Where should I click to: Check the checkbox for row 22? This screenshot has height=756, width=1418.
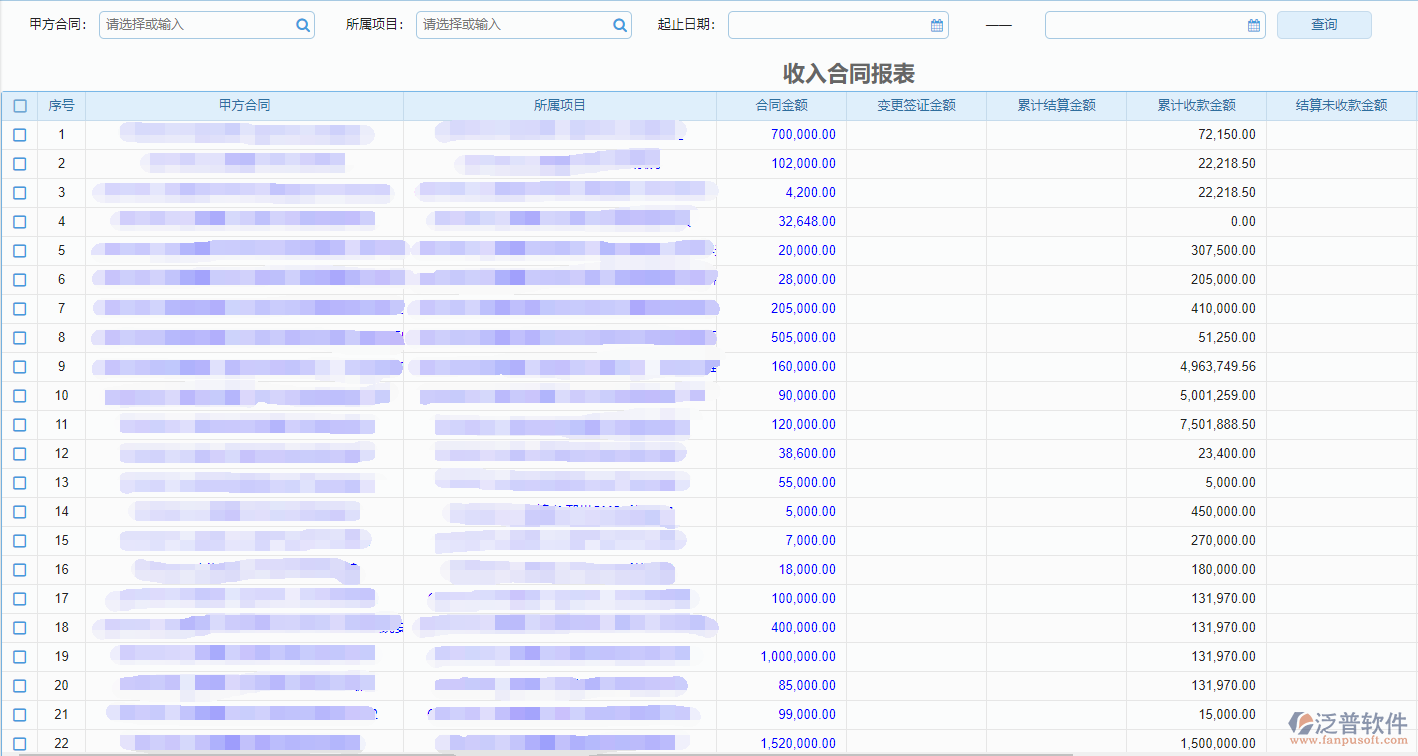(x=19, y=743)
